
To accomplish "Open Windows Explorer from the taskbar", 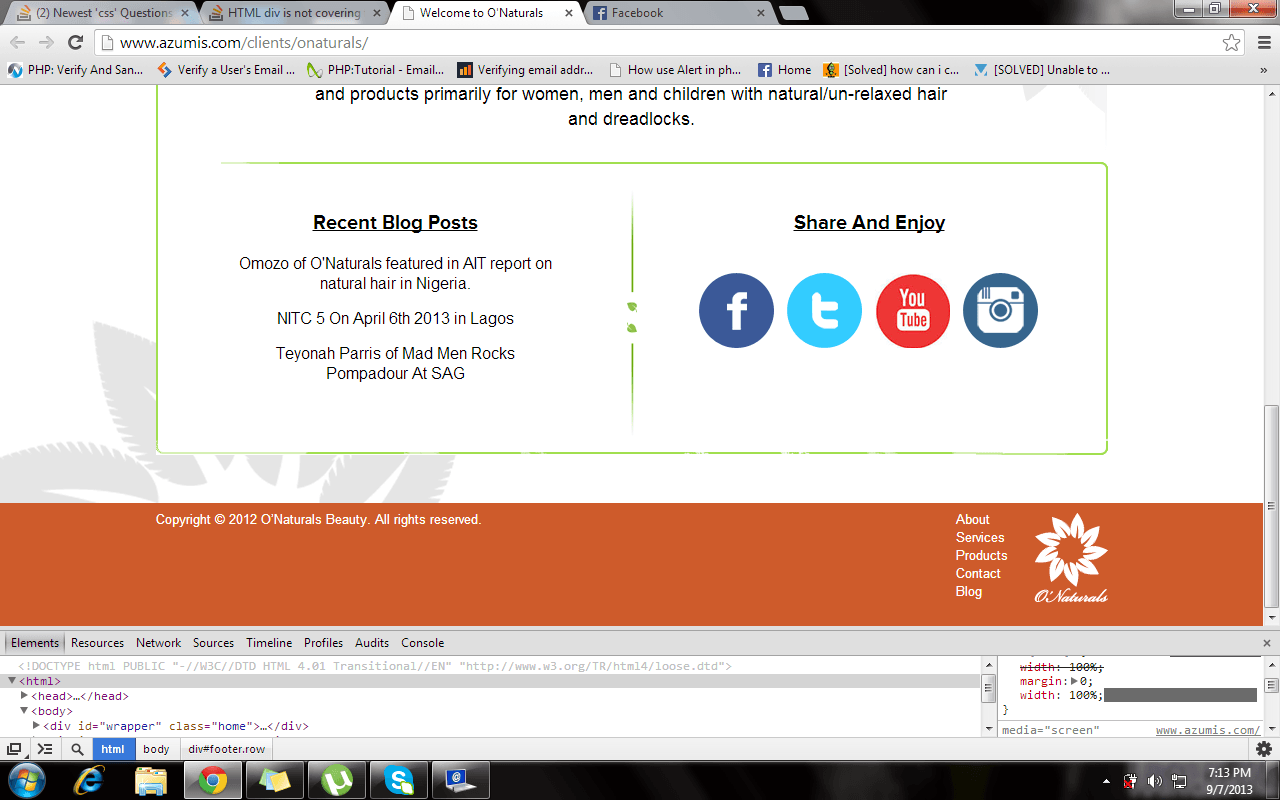I will point(151,779).
